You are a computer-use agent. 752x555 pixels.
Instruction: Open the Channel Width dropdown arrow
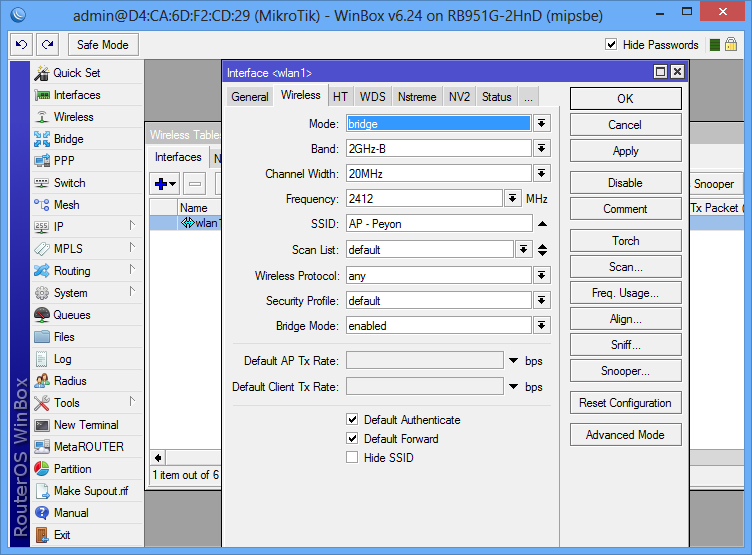[x=541, y=173]
